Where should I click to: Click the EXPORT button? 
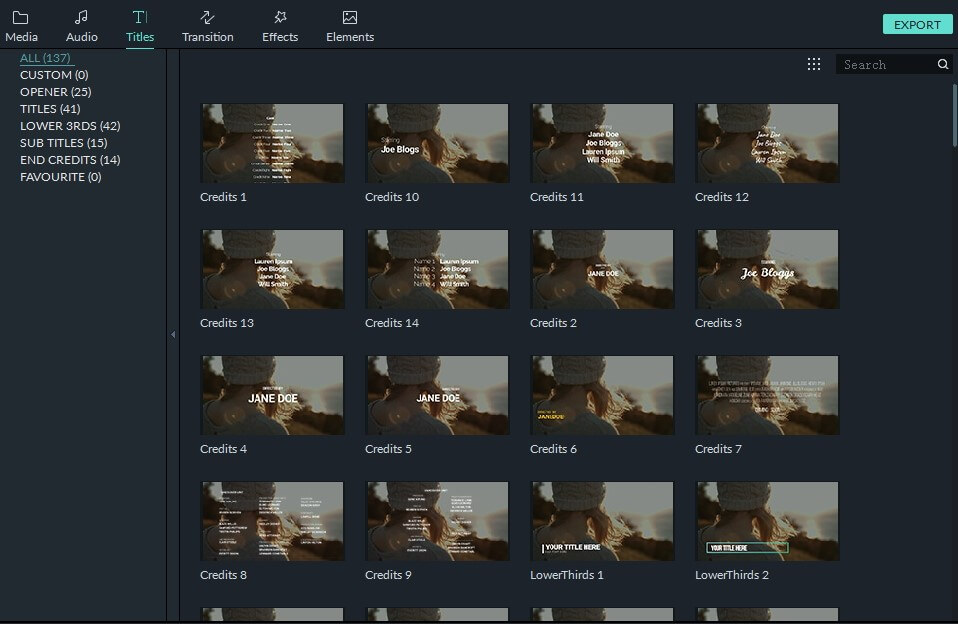coord(917,24)
